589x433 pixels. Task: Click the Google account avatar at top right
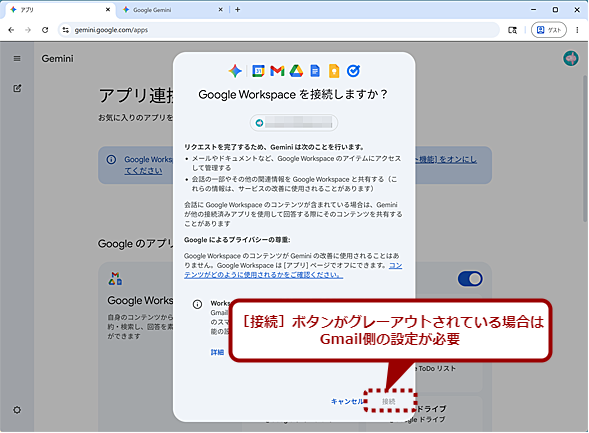(x=571, y=58)
